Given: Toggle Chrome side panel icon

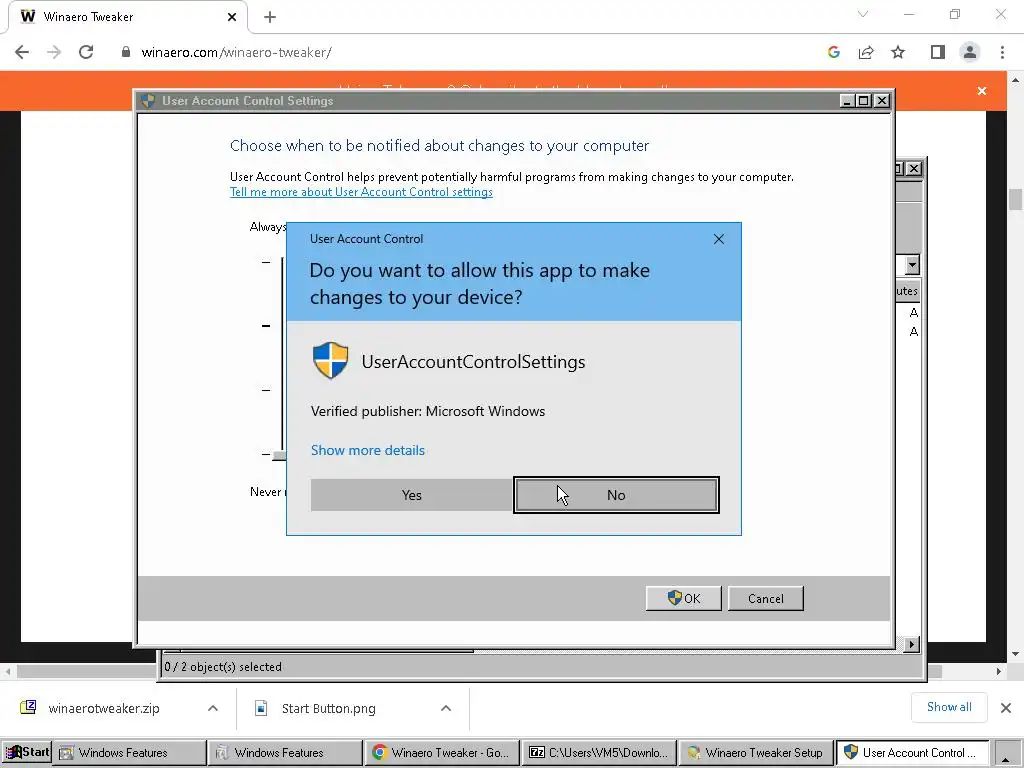Looking at the screenshot, I should pos(938,52).
